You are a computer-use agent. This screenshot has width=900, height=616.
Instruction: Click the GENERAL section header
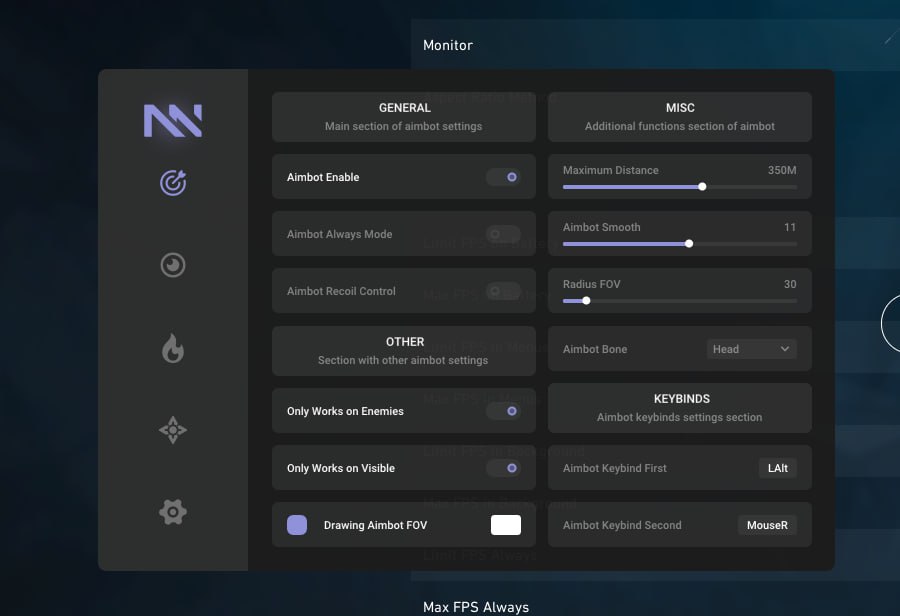pyautogui.click(x=404, y=117)
